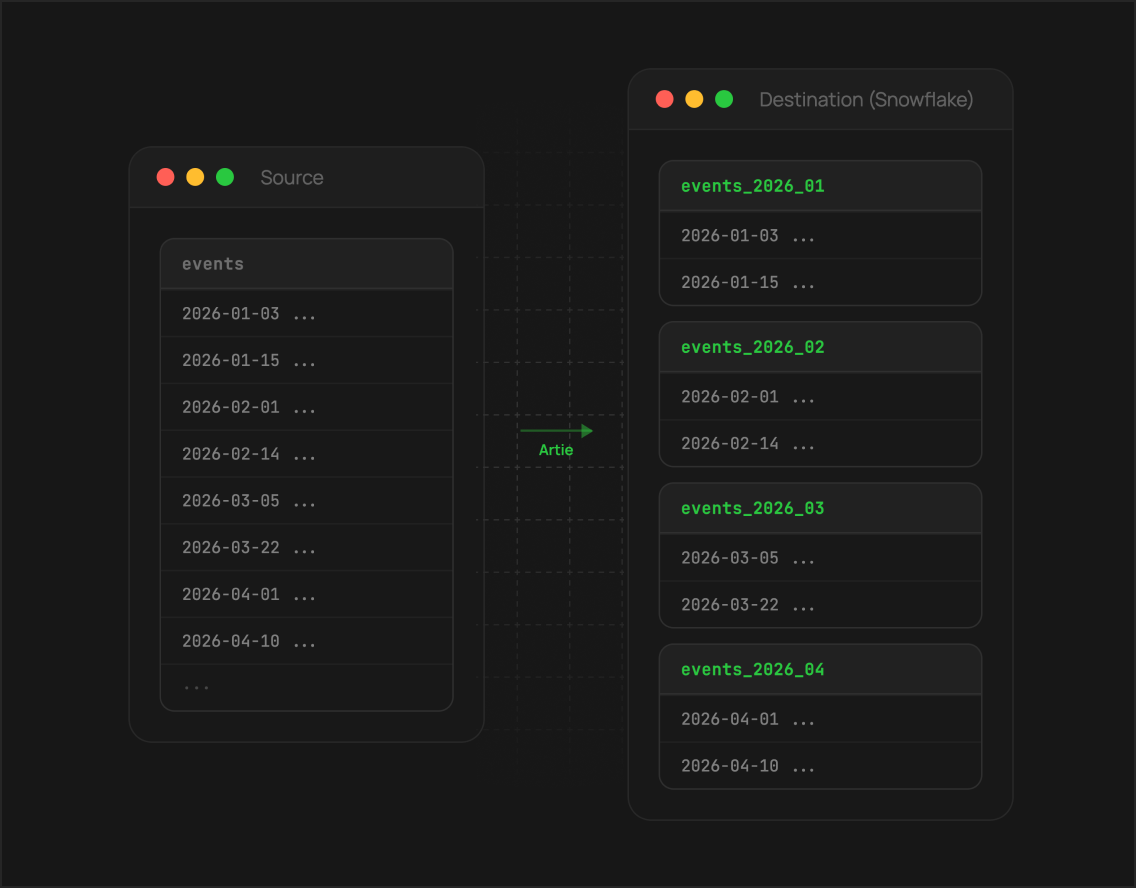The width and height of the screenshot is (1136, 888).
Task: Select 2026-03-05 row in events_2026_03
Action: (820, 558)
